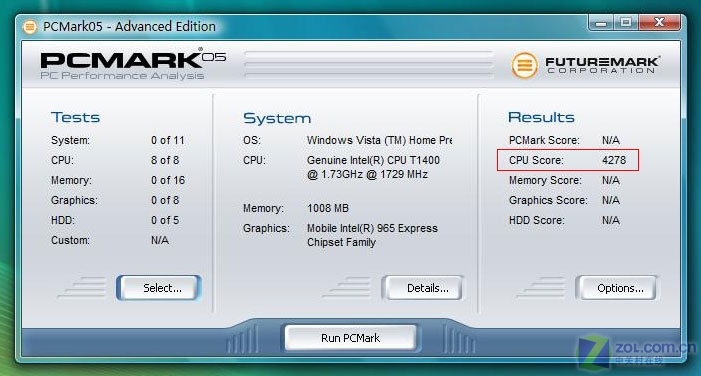
Task: Click the "Graphics:" label in System panel
Action: coord(266,228)
